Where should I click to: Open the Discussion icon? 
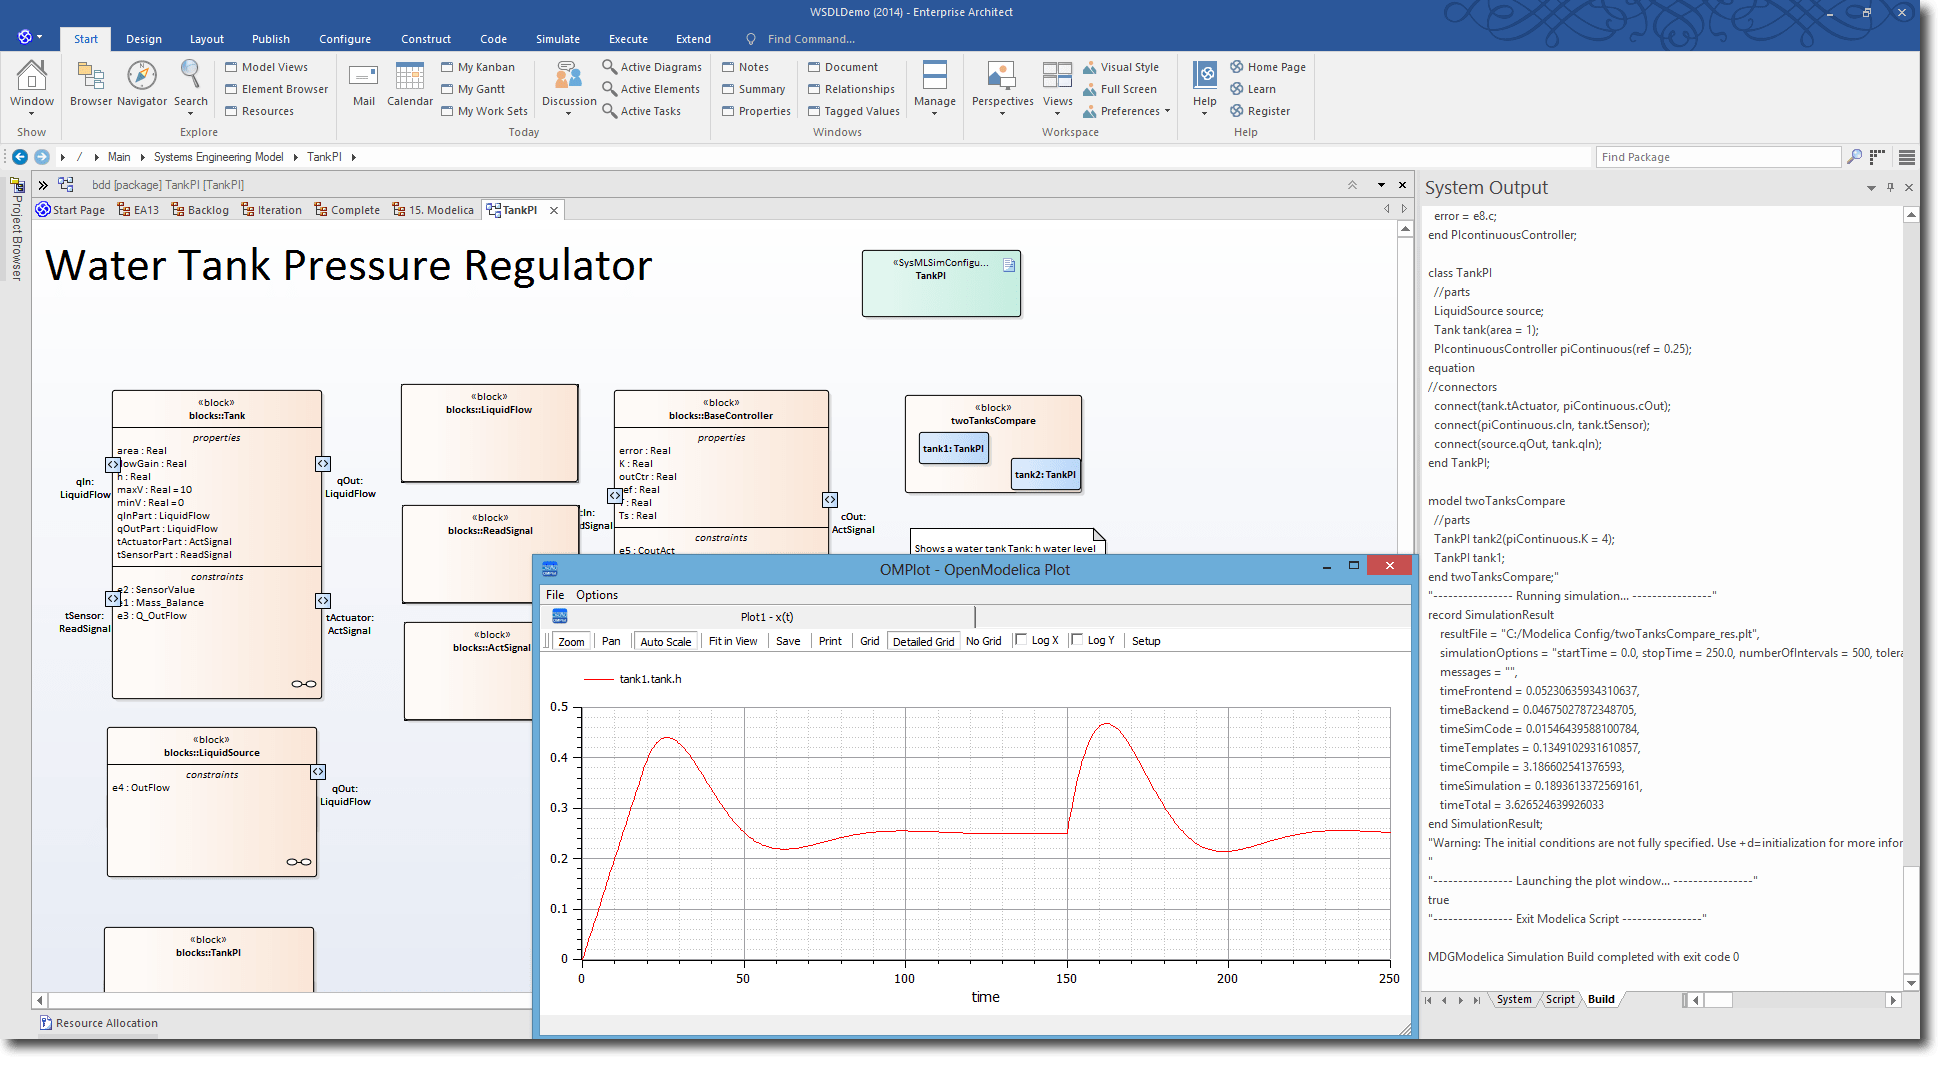pyautogui.click(x=569, y=76)
